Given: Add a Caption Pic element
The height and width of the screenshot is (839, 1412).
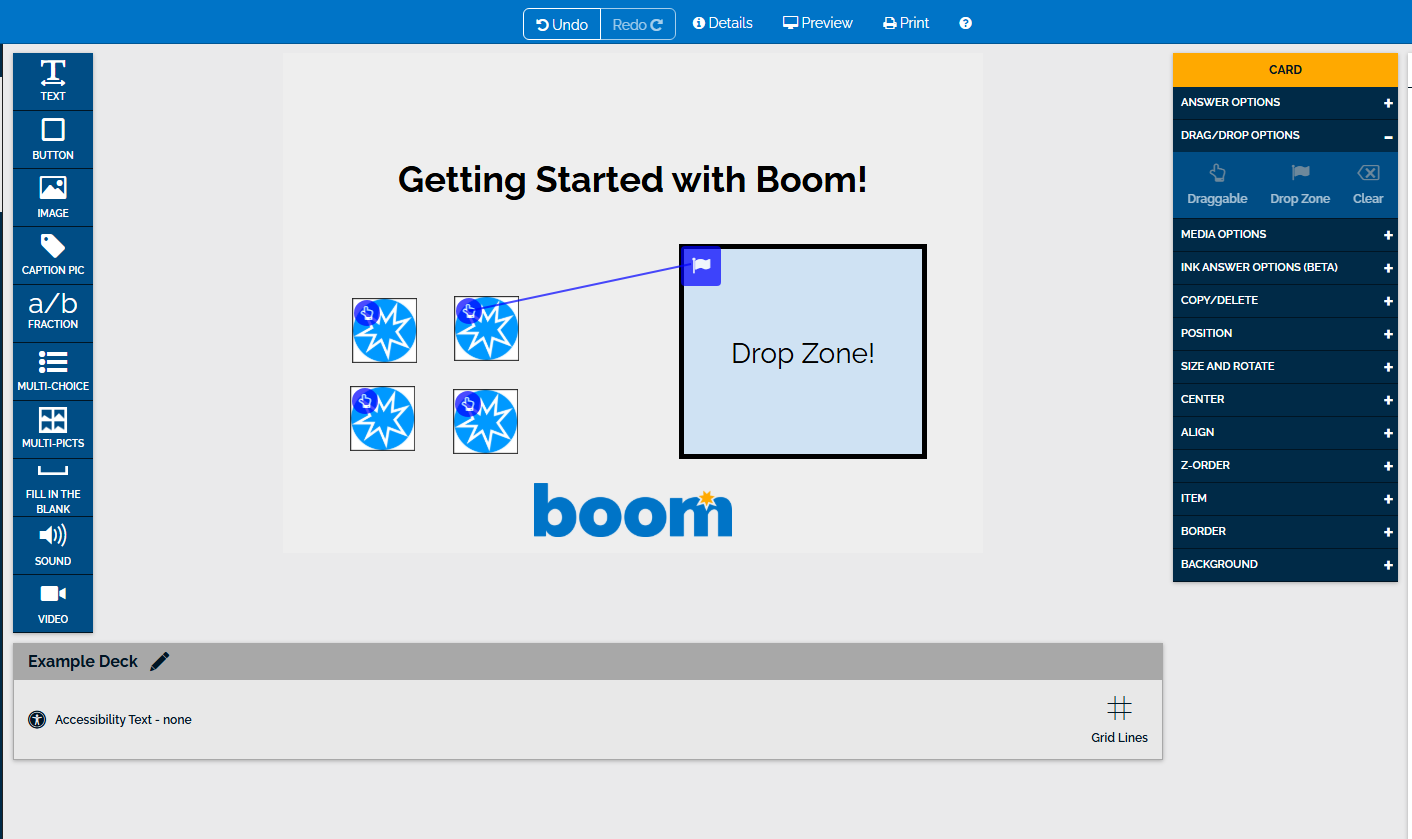Looking at the screenshot, I should tap(53, 255).
